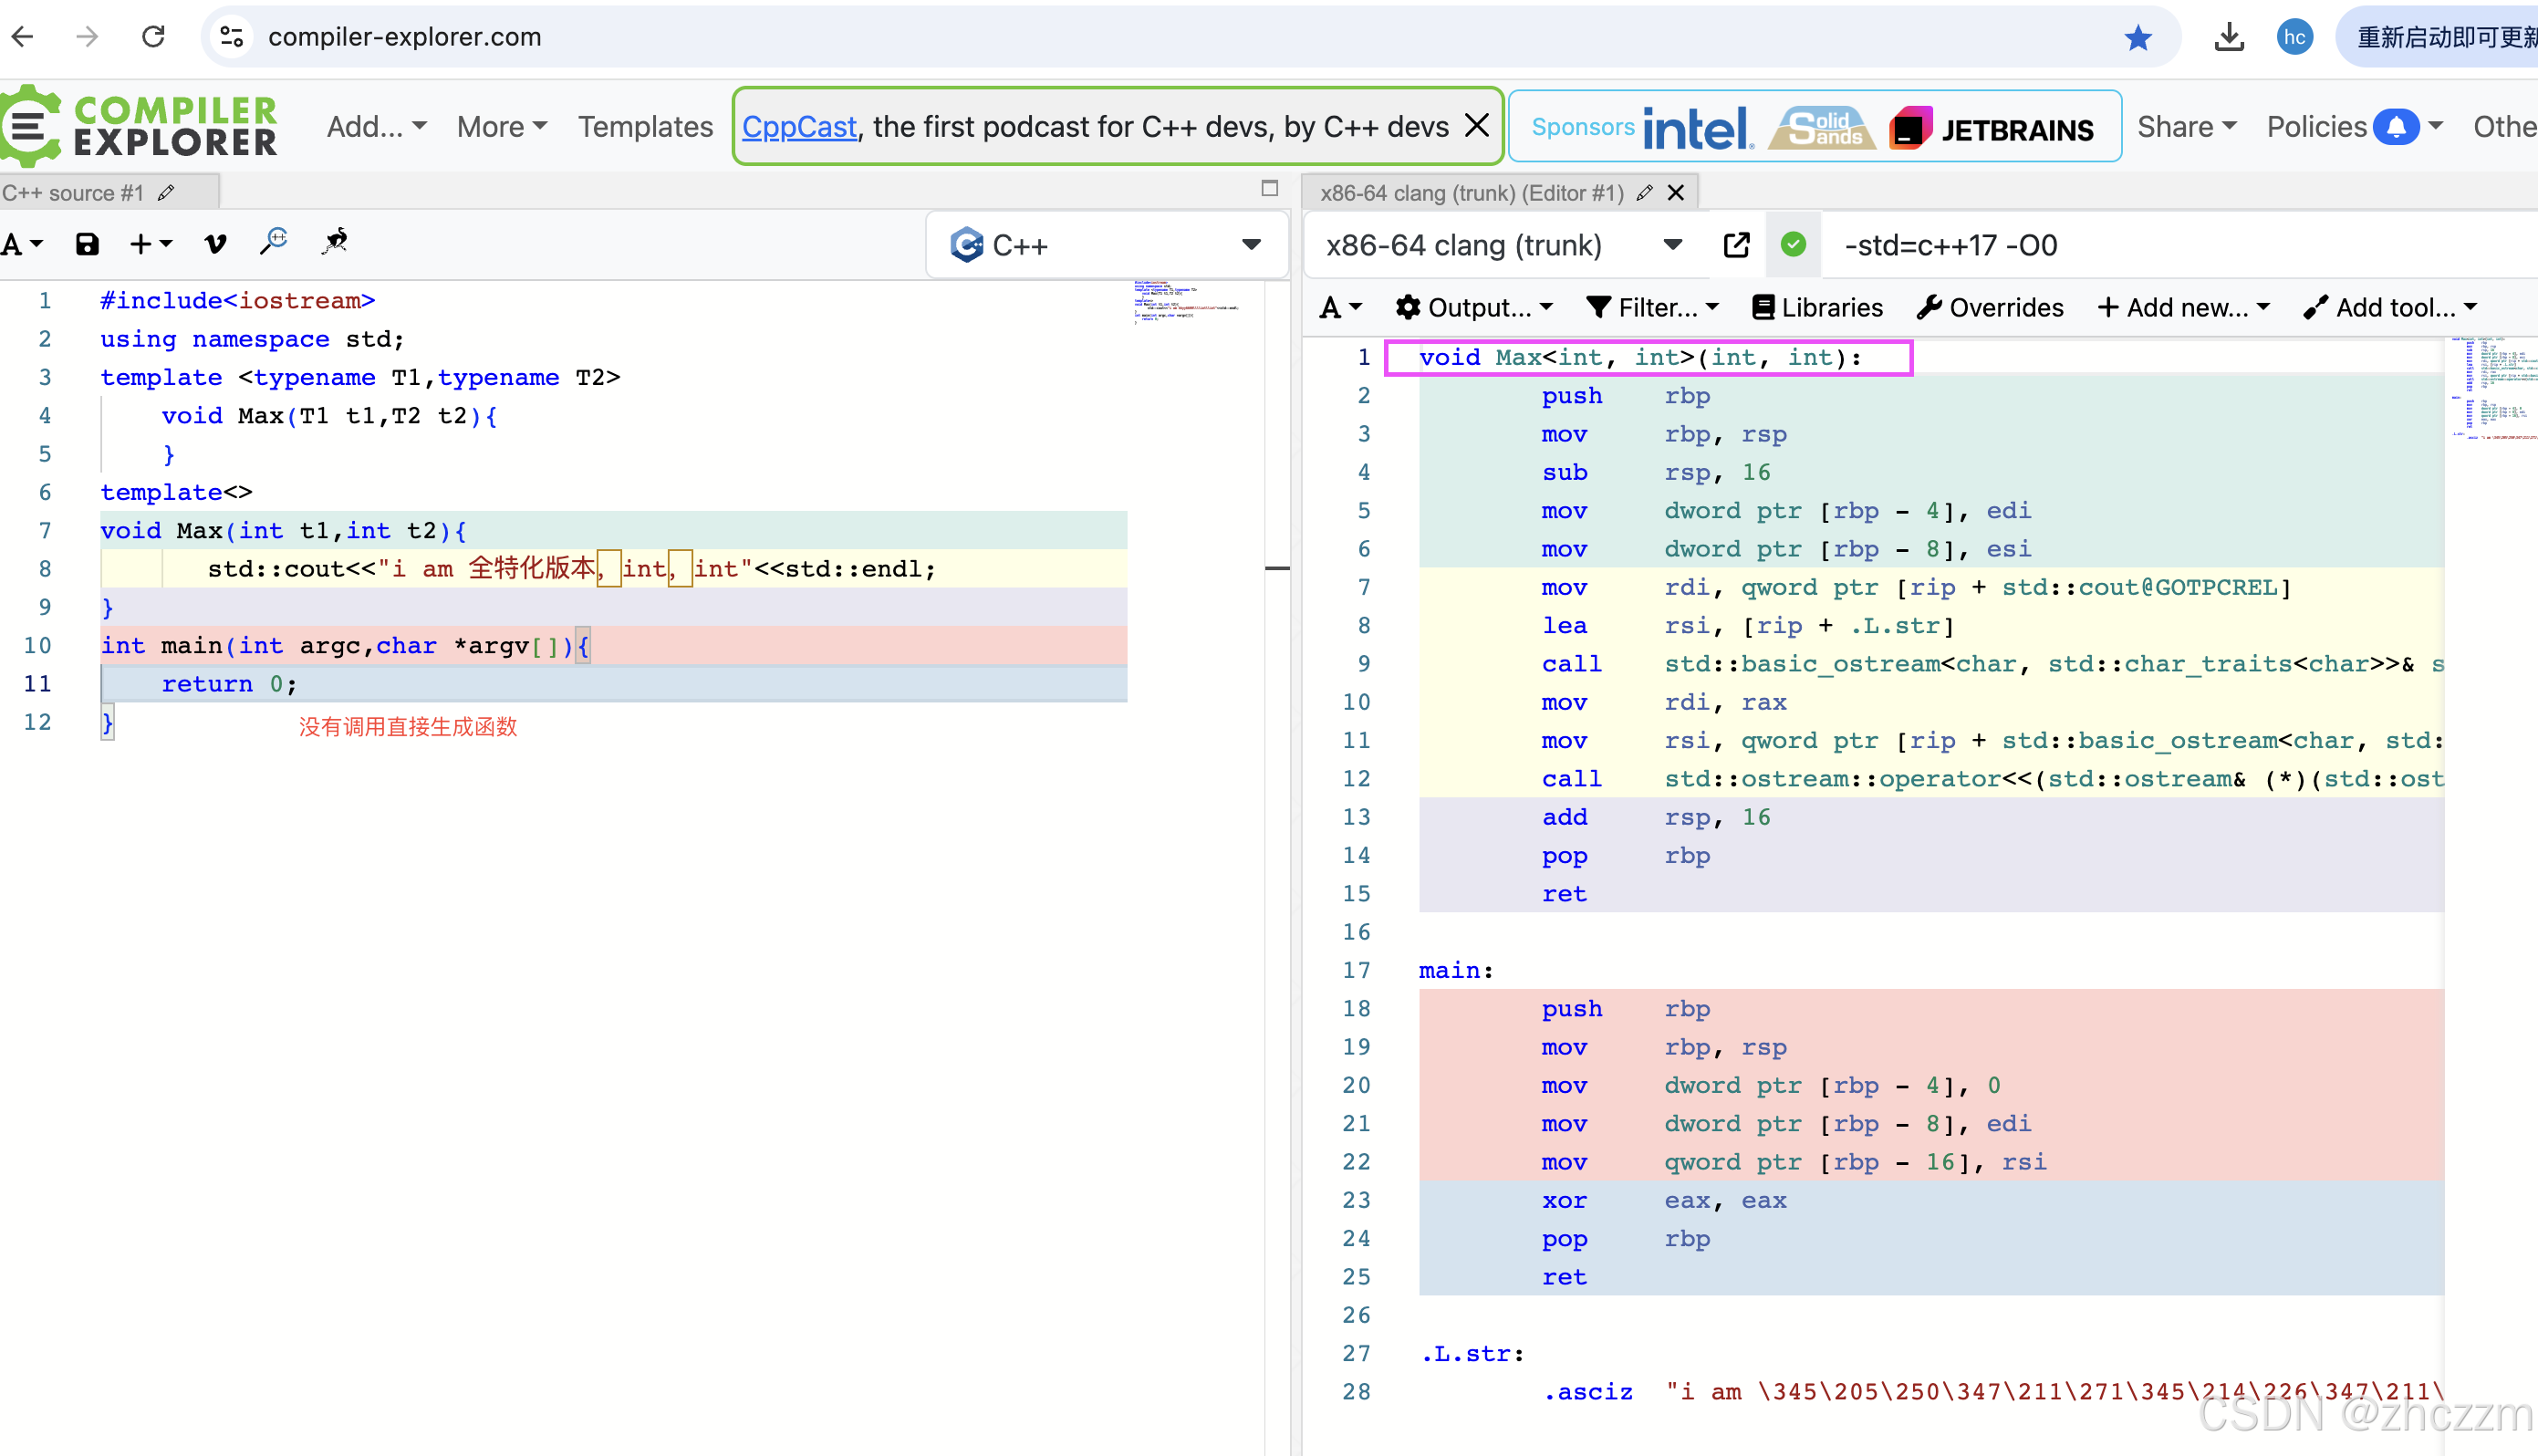Click the green compile status checkmark
2538x1456 pixels.
[x=1793, y=245]
